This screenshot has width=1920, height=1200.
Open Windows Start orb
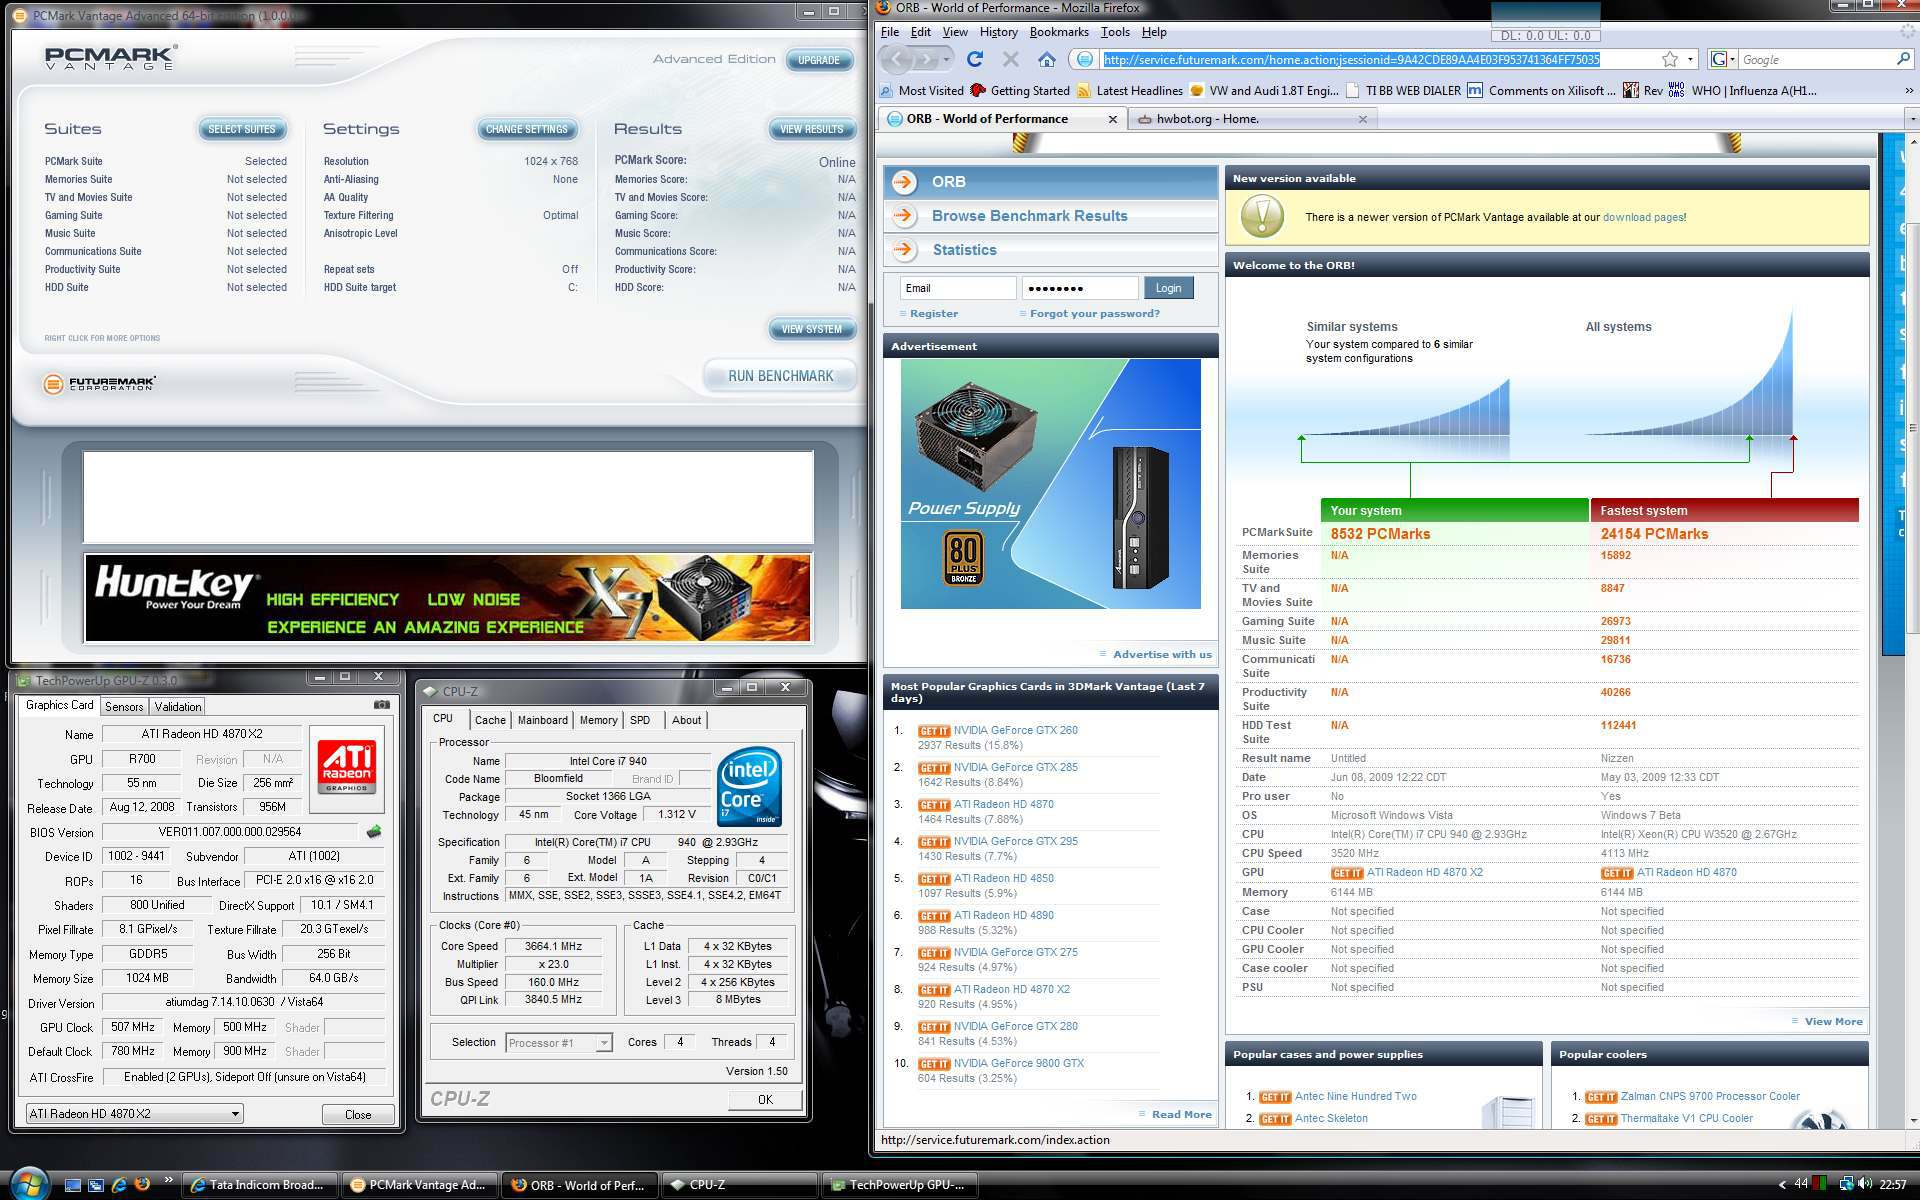28,1183
